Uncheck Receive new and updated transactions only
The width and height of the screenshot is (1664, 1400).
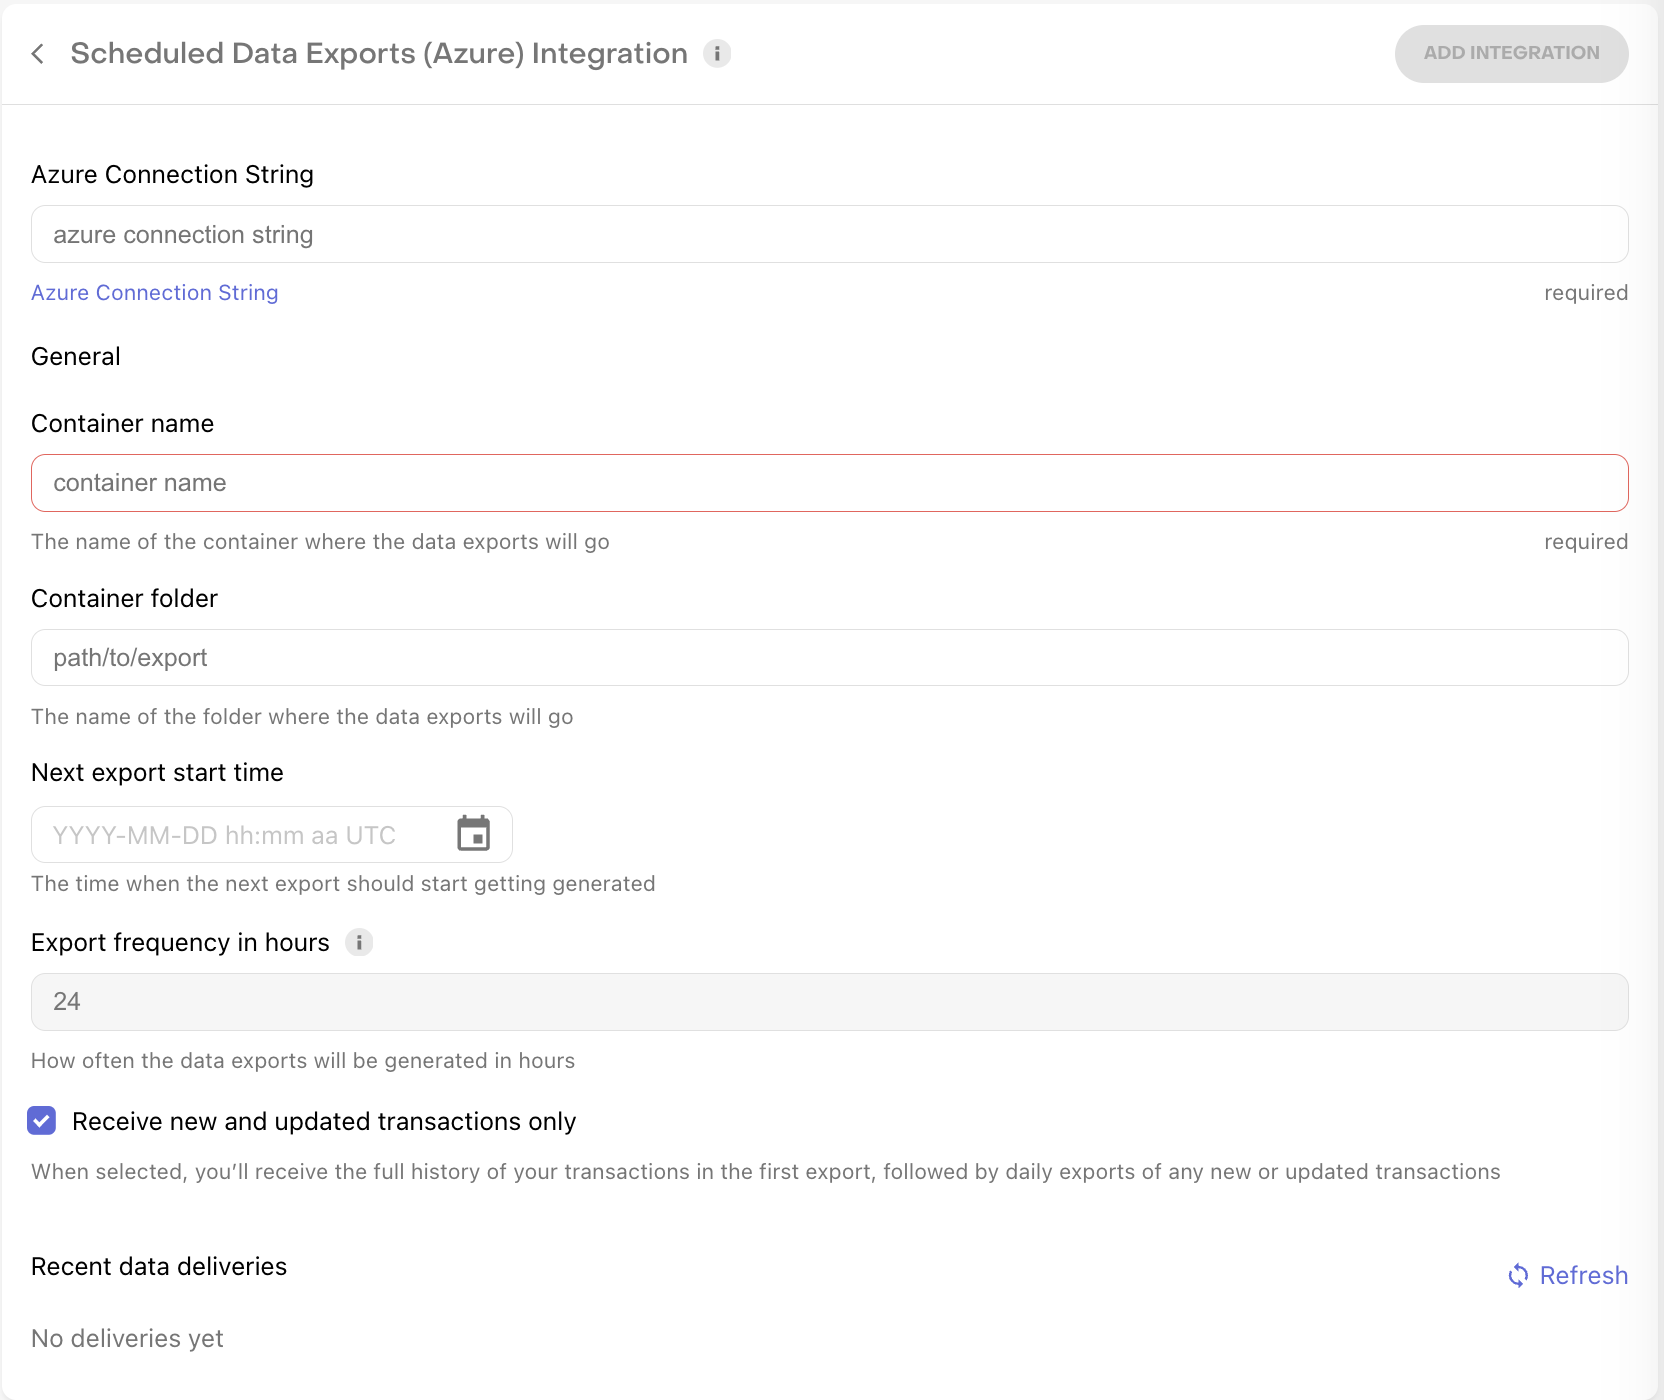(x=42, y=1121)
